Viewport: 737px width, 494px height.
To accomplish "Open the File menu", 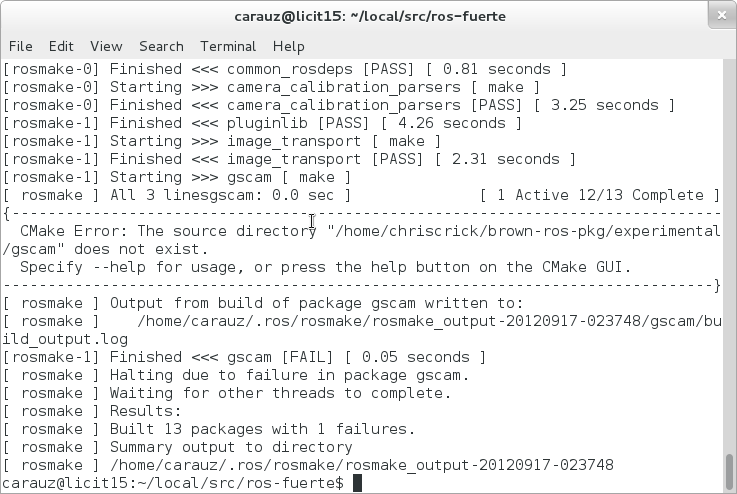I will (x=20, y=46).
